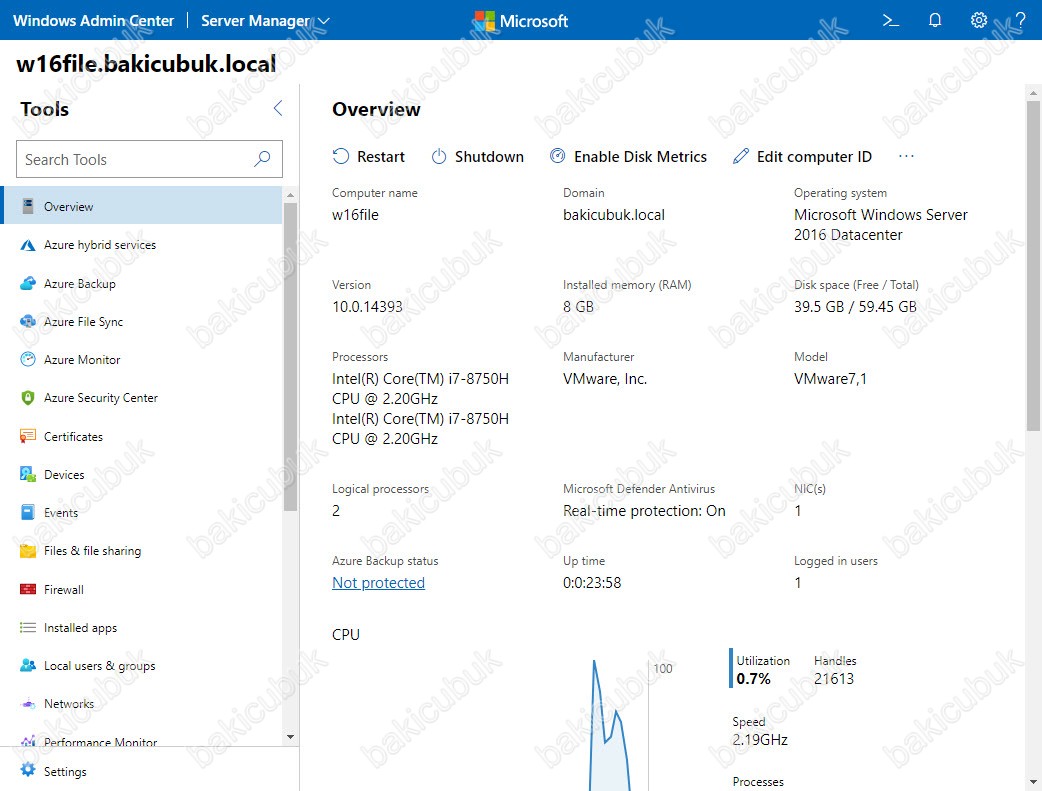
Task: Open the Azure Monitor tool
Action: 143,360
